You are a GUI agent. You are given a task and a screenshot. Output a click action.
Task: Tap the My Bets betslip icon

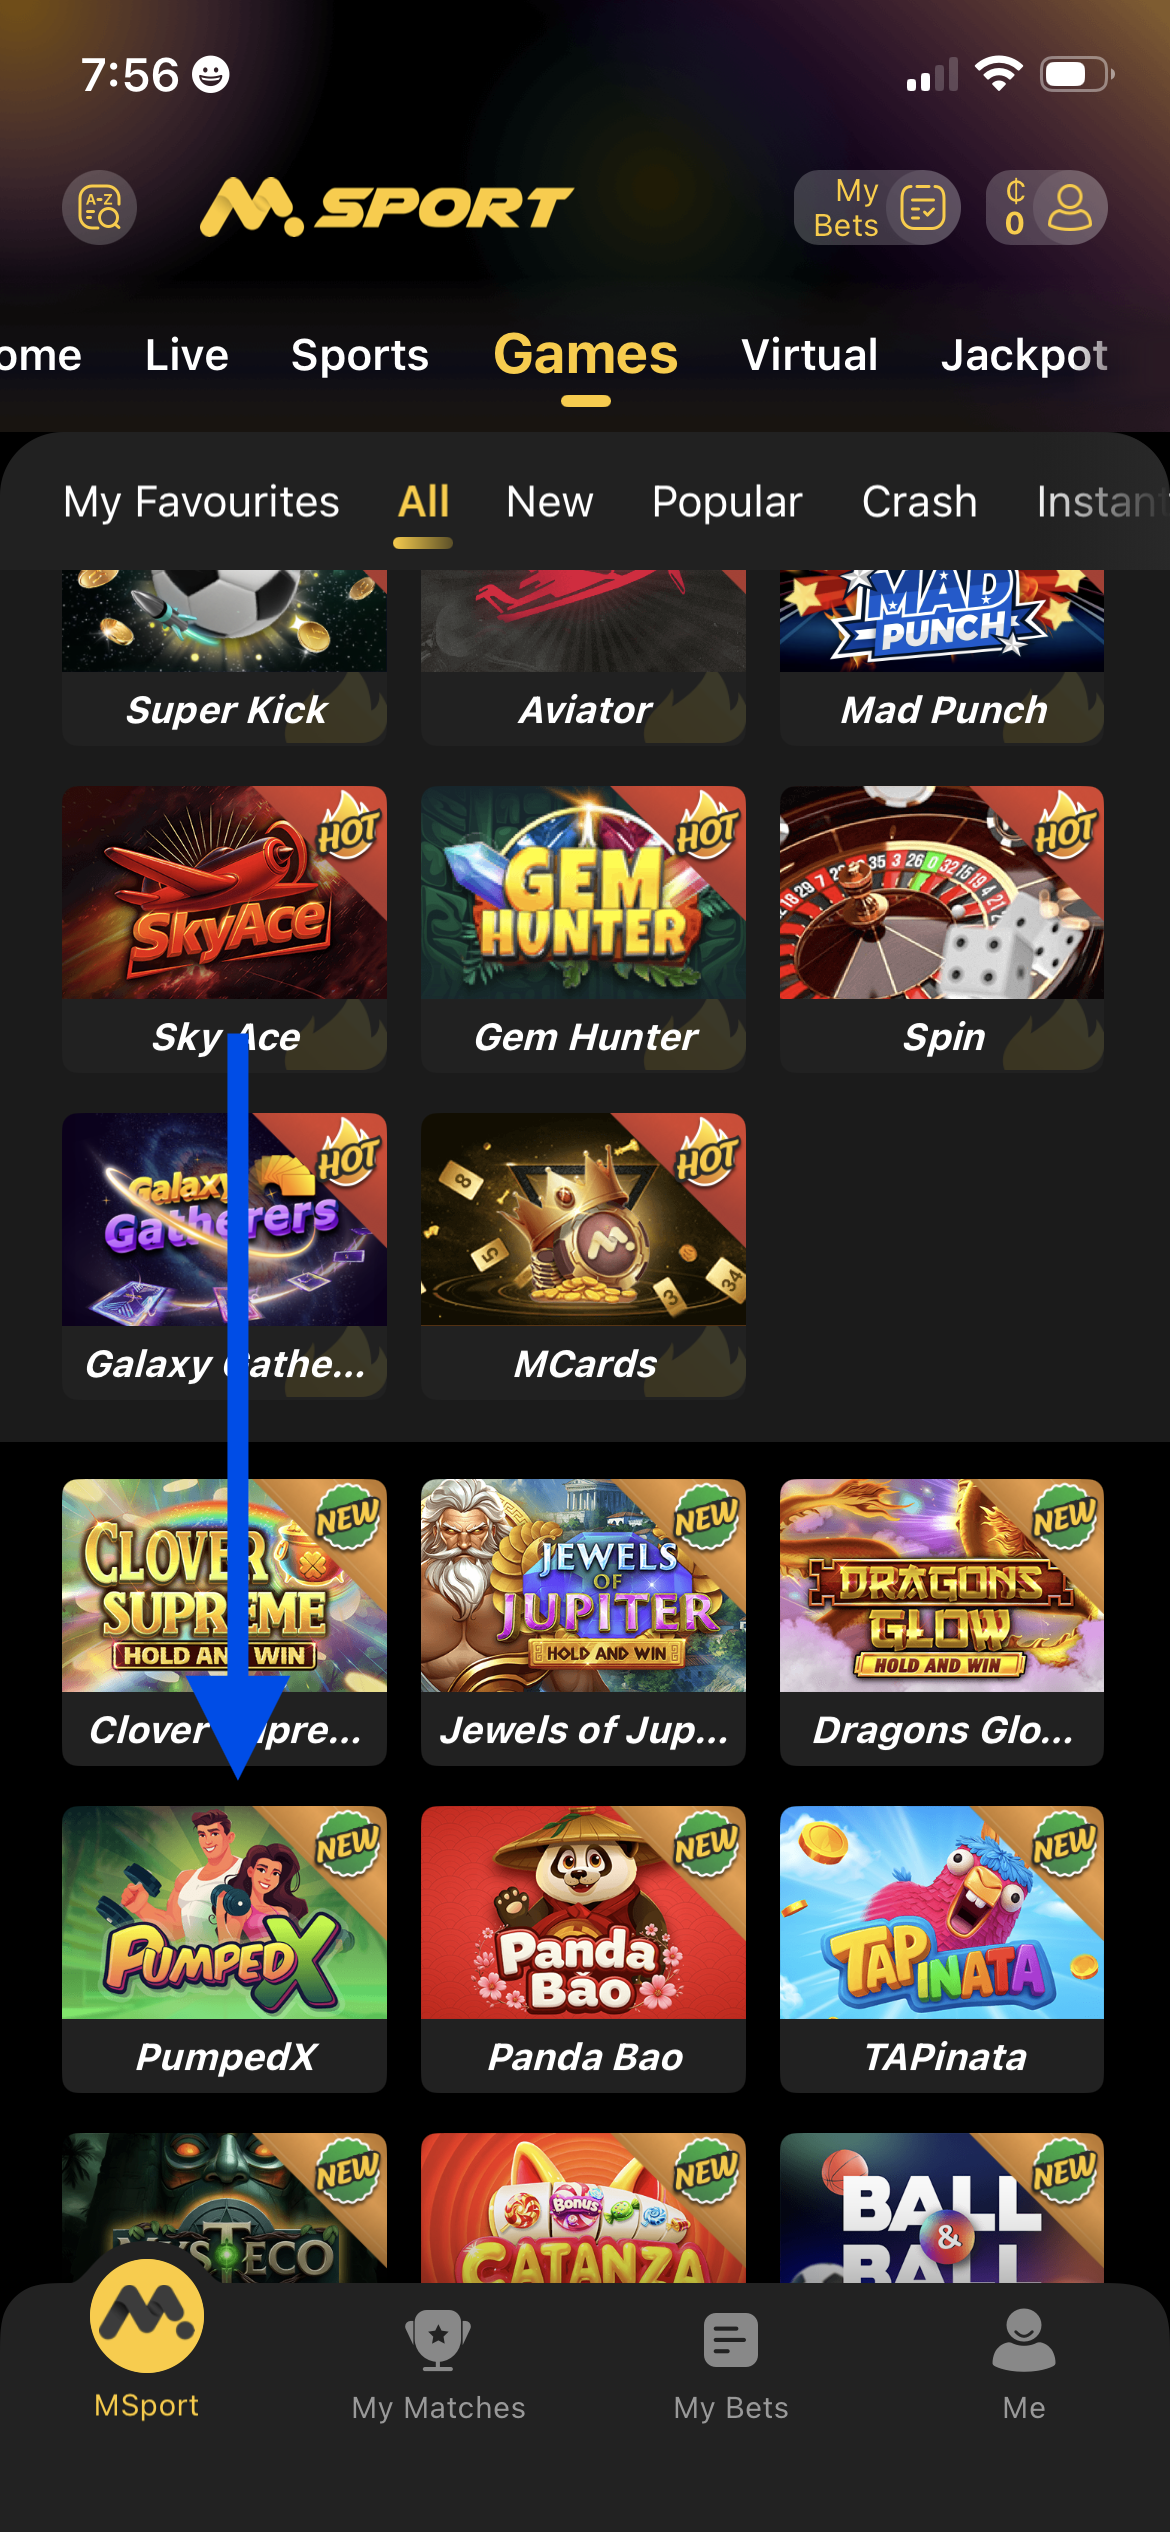[x=922, y=208]
